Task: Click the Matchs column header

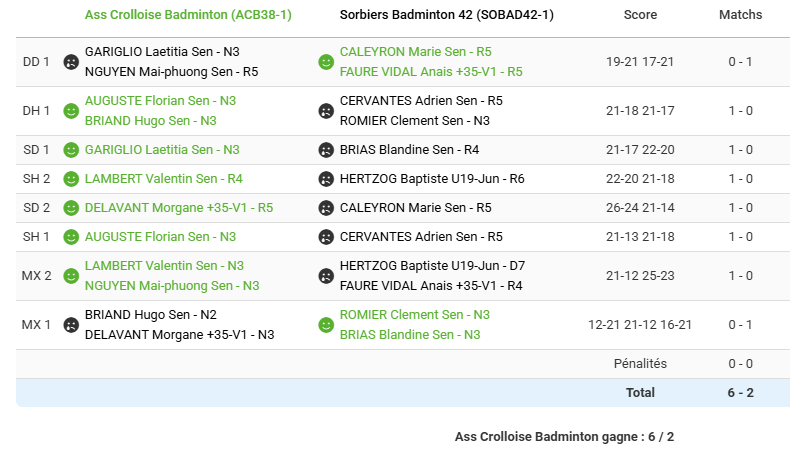Action: (x=740, y=15)
